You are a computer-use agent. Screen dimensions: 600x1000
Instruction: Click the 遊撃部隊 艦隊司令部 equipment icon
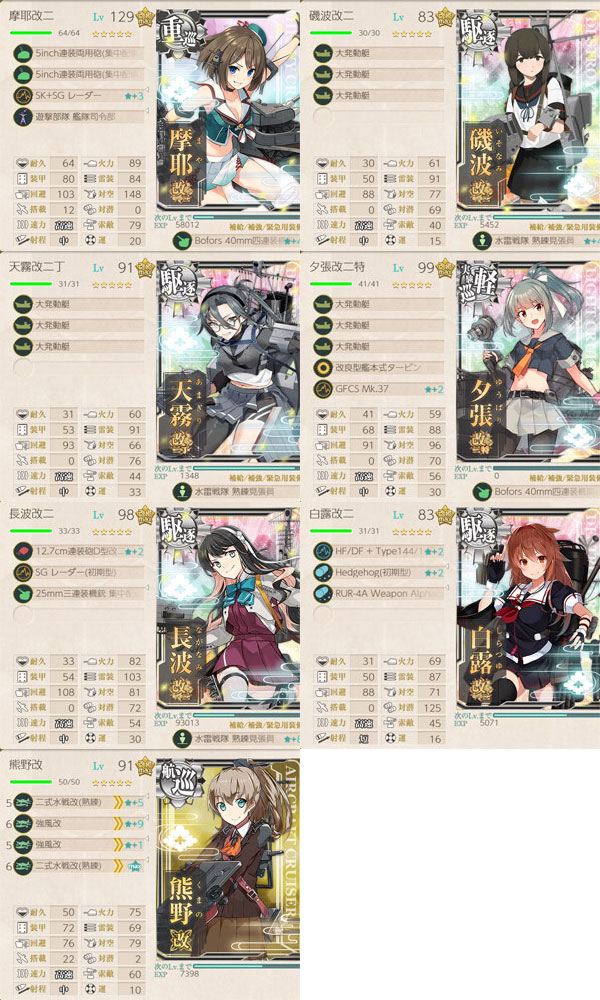(x=23, y=117)
